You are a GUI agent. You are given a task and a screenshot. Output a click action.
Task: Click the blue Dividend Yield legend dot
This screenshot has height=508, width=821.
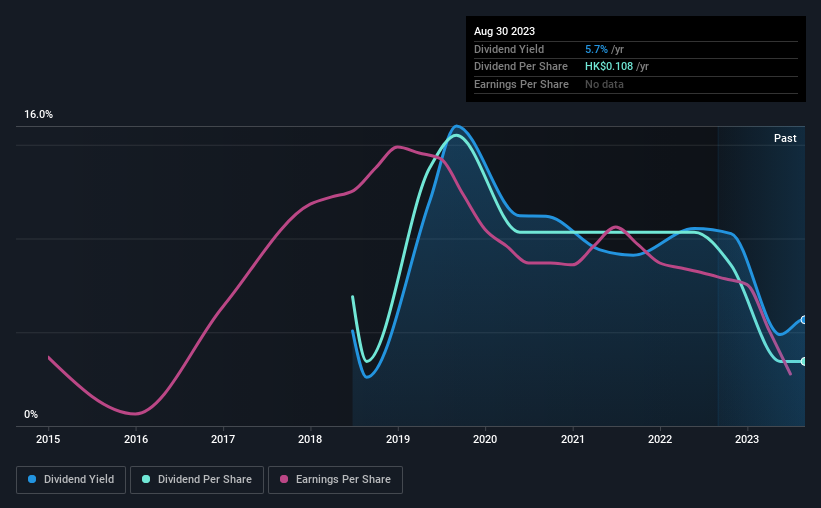[x=33, y=480]
